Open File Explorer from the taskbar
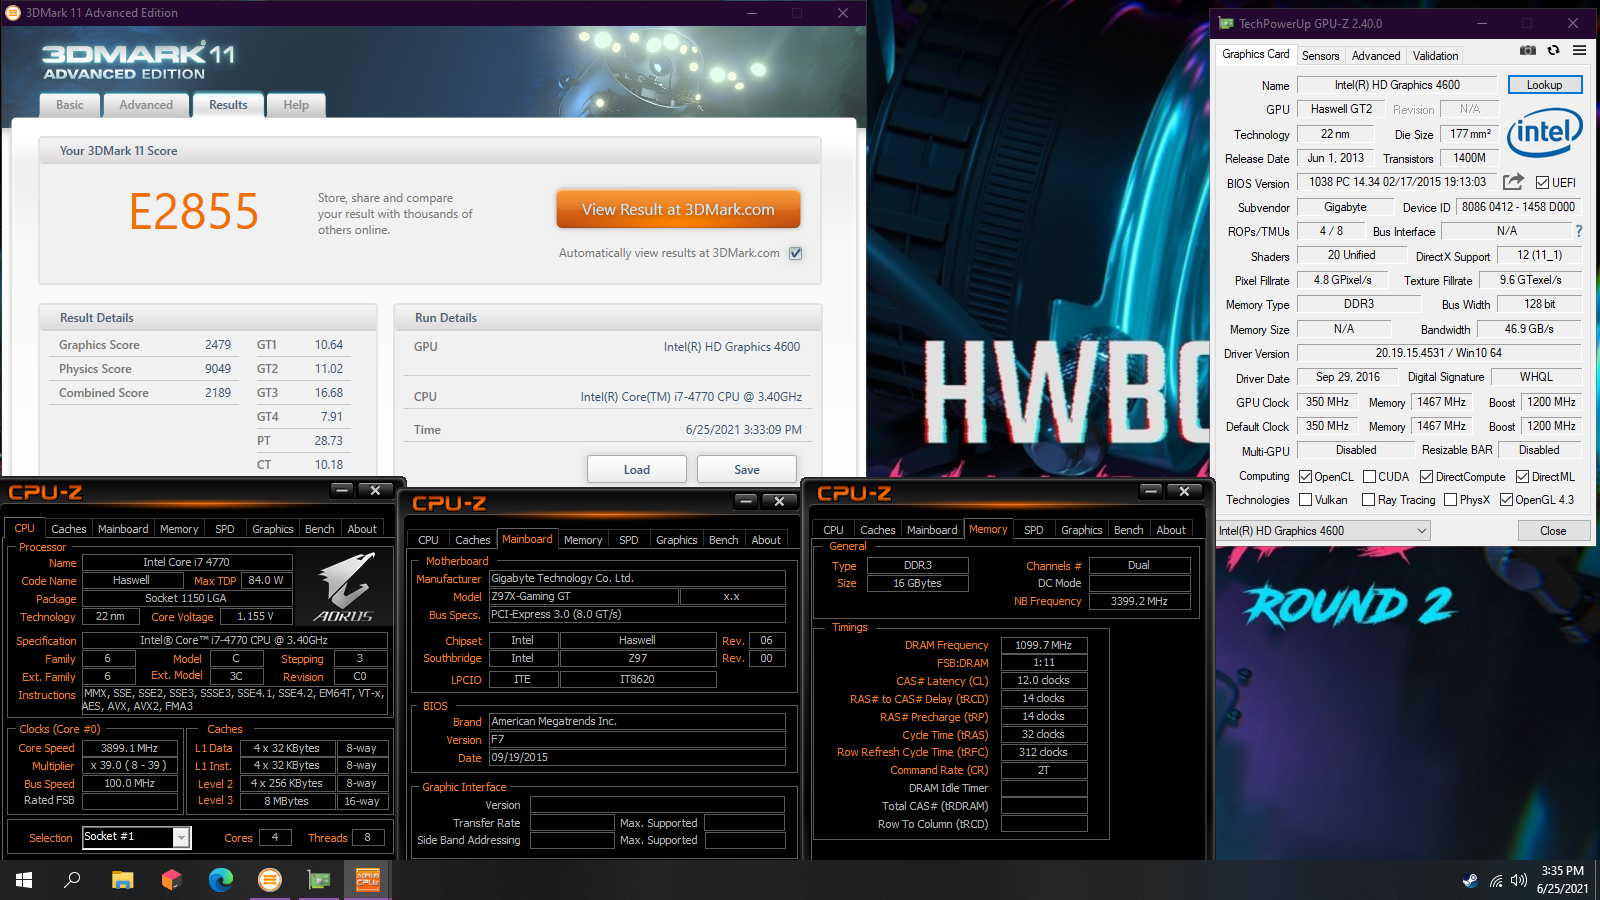1600x900 pixels. coord(122,880)
